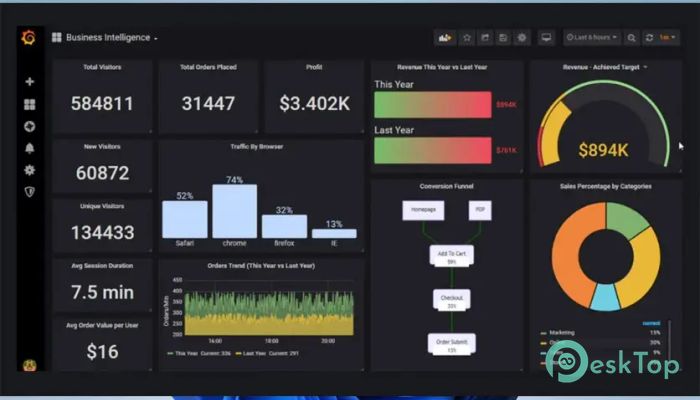Click the IE 13% bar
700x400 pixels.
point(334,233)
